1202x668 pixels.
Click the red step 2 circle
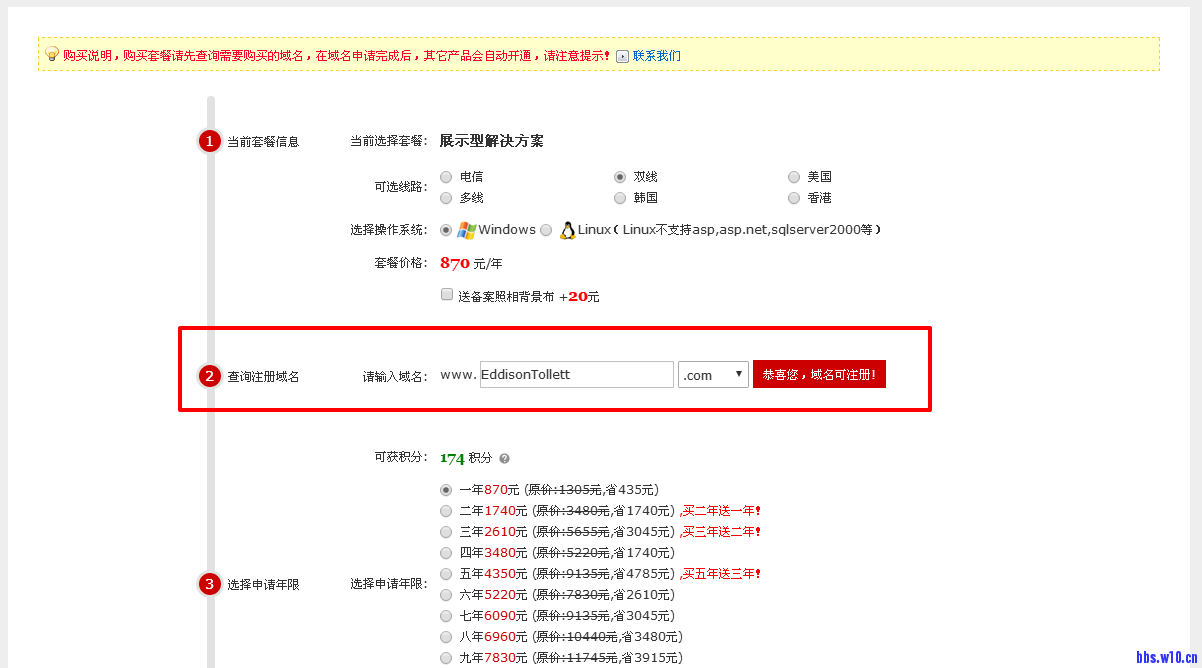209,376
